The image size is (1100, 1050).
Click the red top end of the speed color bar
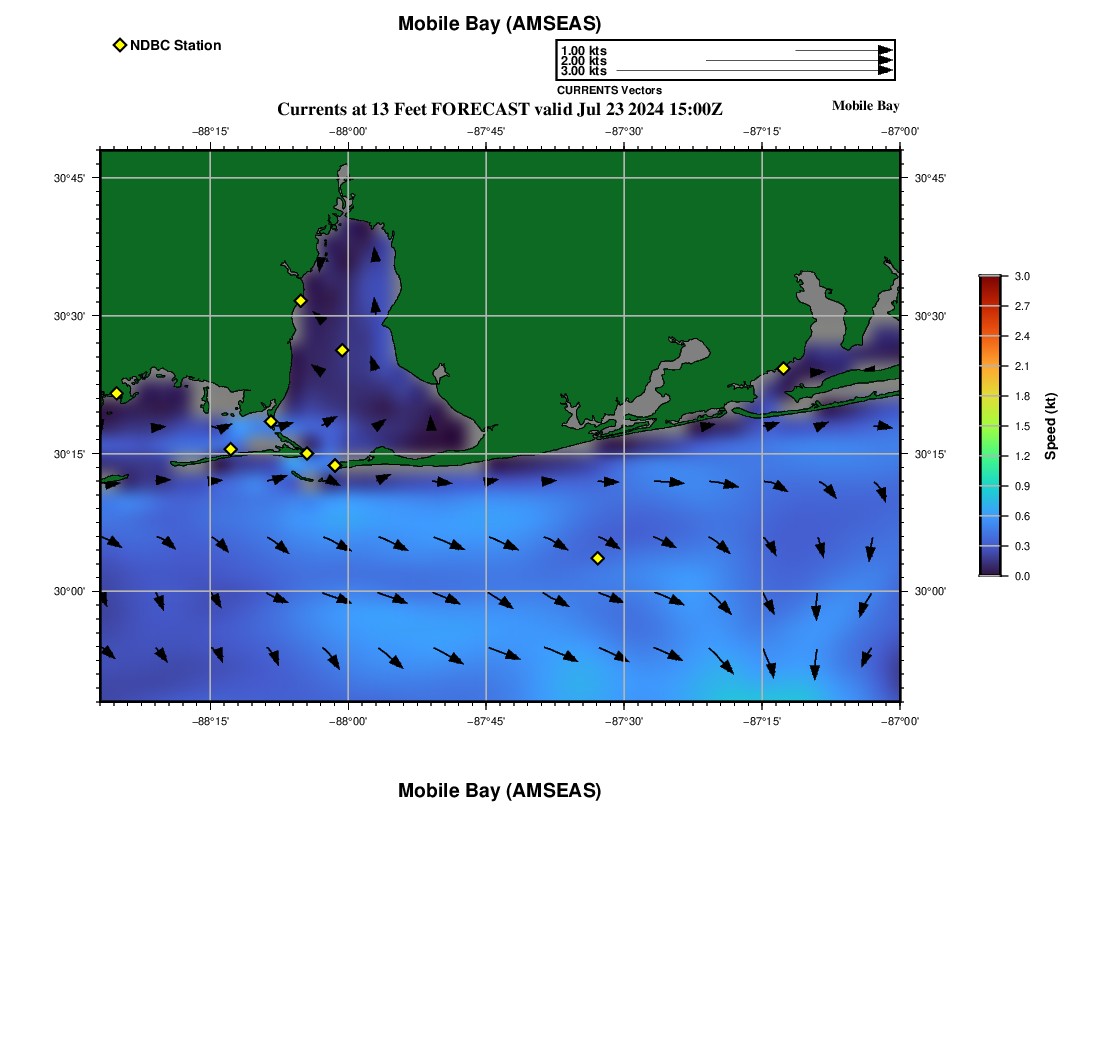[x=989, y=281]
